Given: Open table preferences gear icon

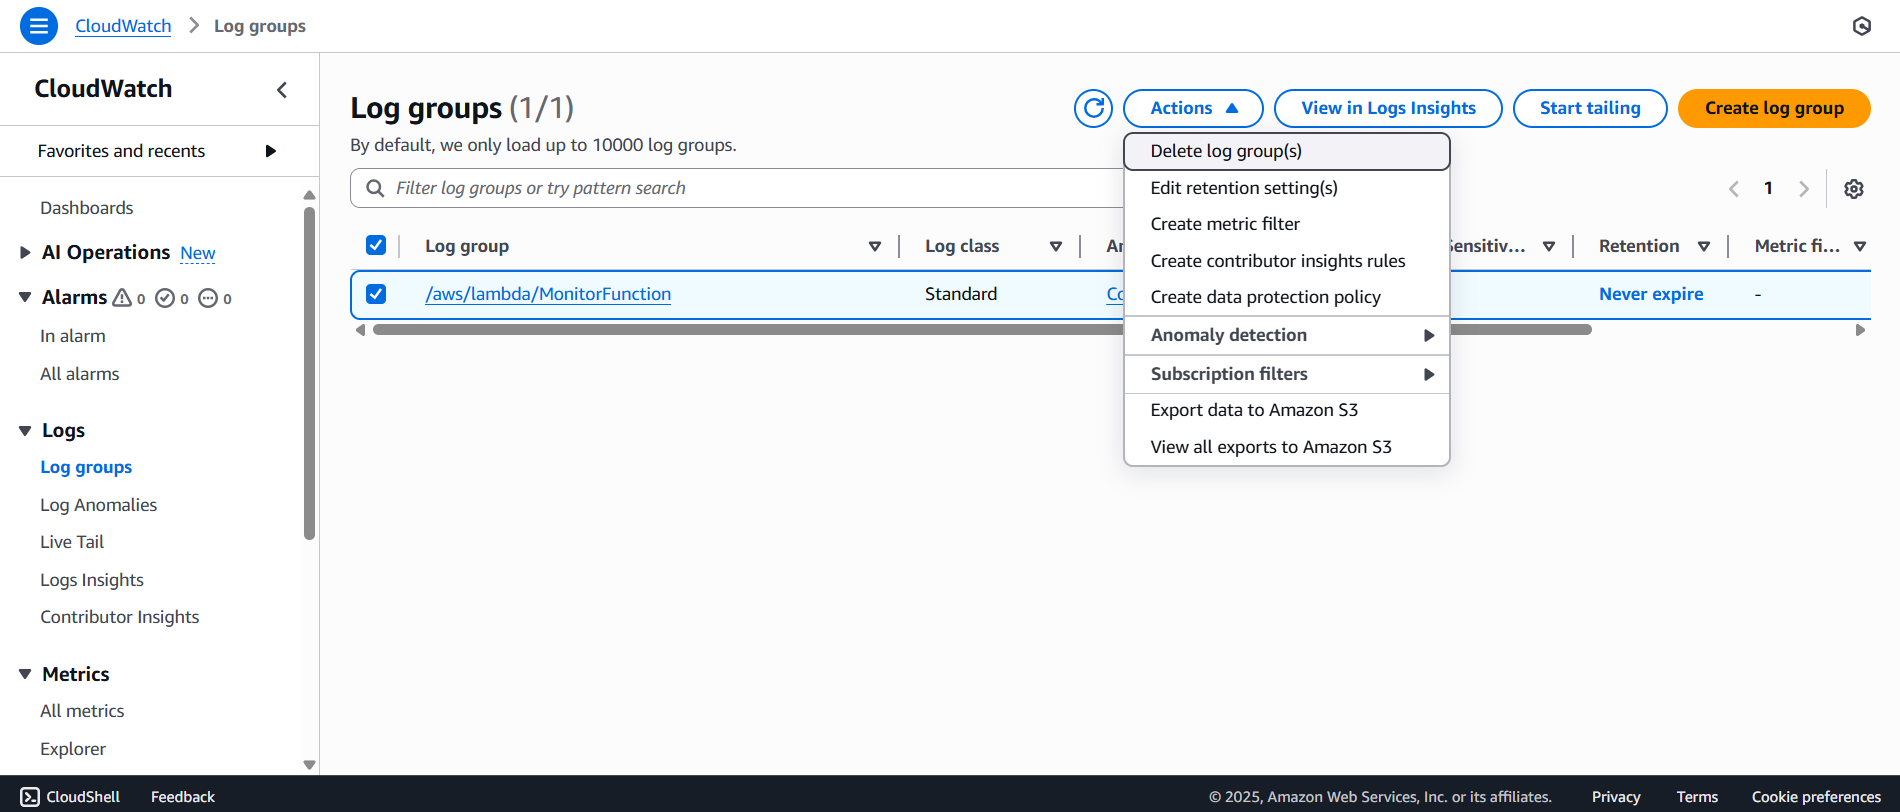Looking at the screenshot, I should coord(1853,189).
